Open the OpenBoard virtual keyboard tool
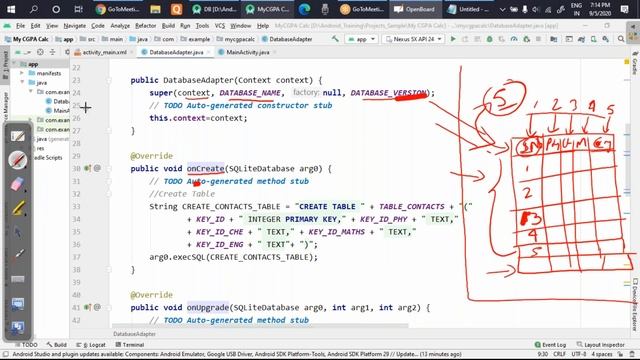This screenshot has height=360, width=640. (x=18, y=279)
